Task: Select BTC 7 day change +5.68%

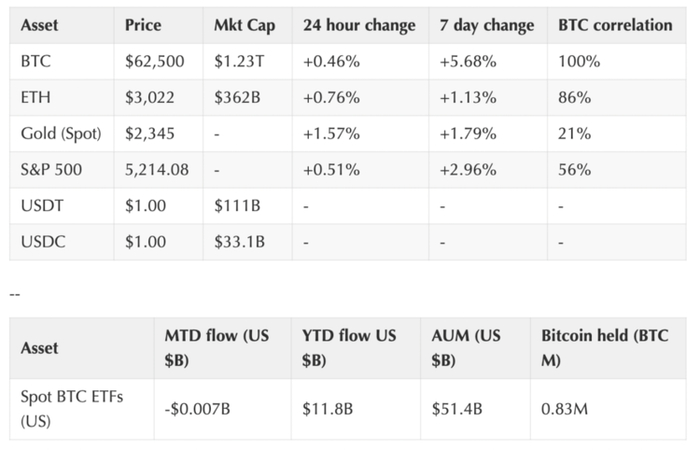Action: coord(468,61)
